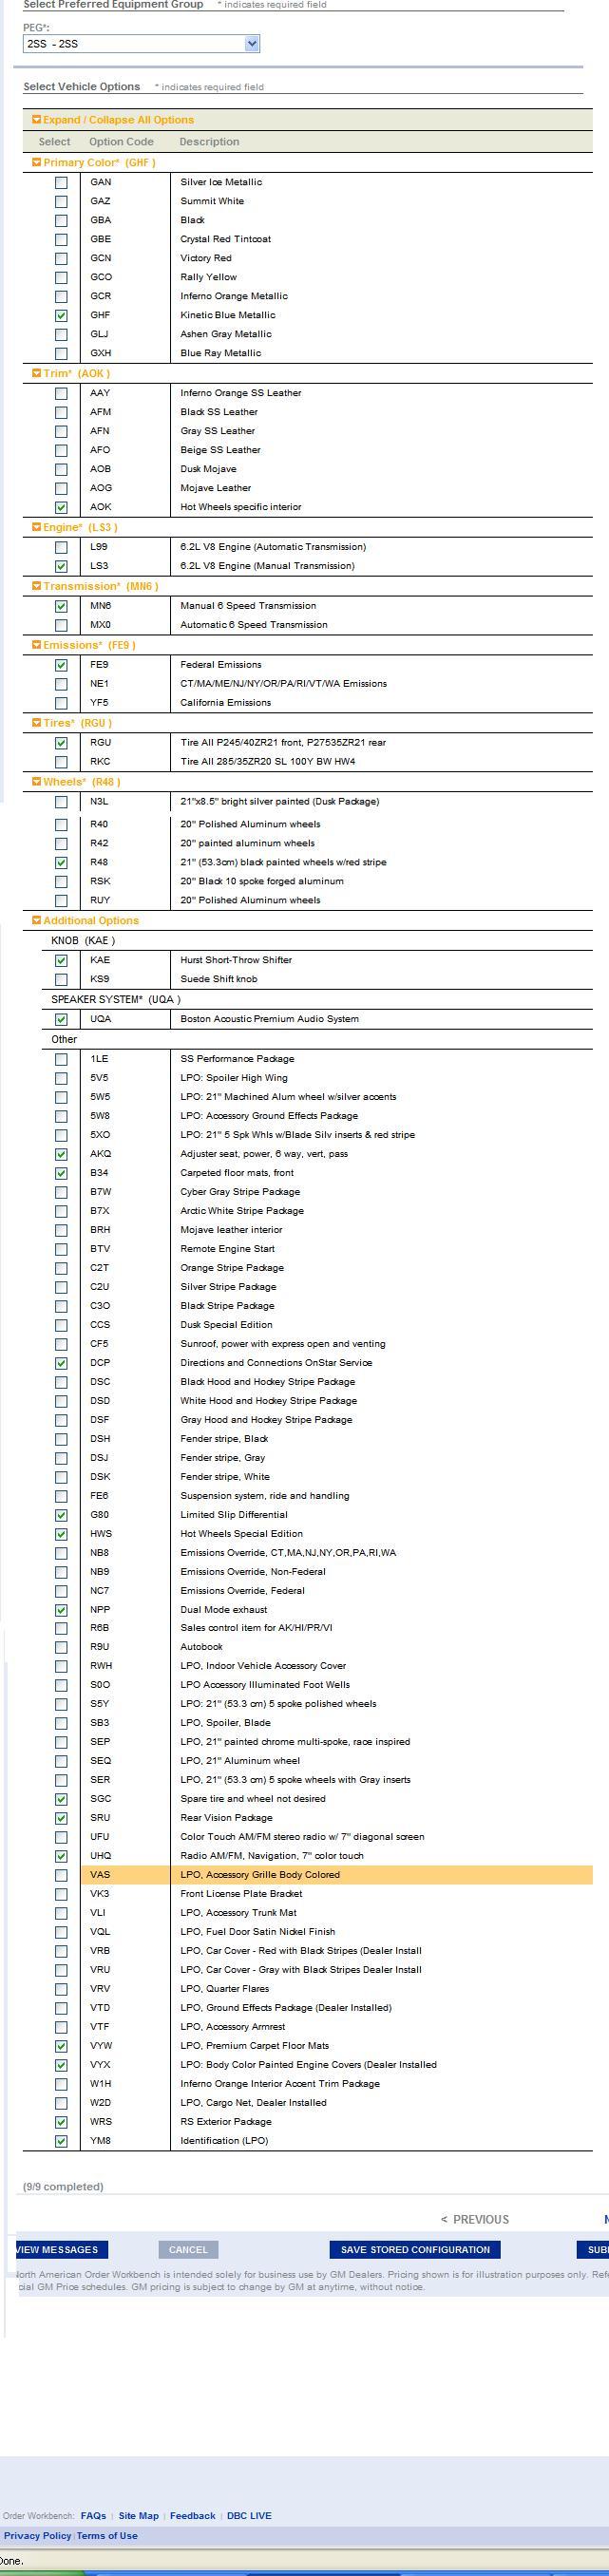
Task: Check RKC tire option checkbox
Action: (61, 762)
